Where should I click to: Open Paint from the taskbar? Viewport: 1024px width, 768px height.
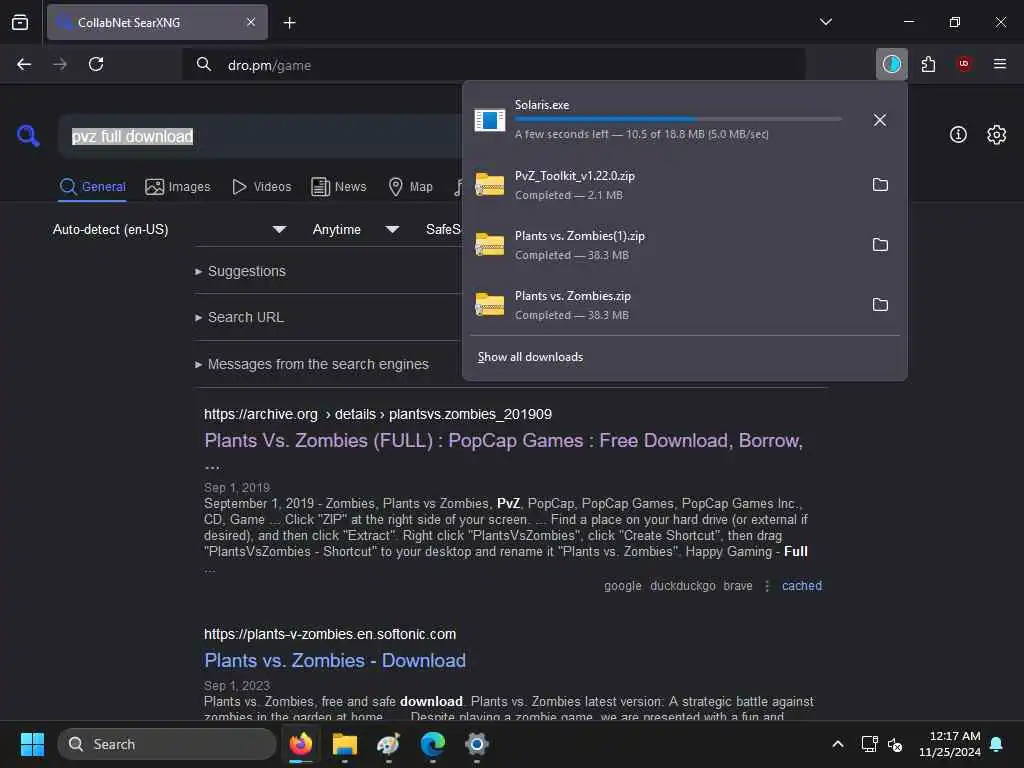click(389, 744)
